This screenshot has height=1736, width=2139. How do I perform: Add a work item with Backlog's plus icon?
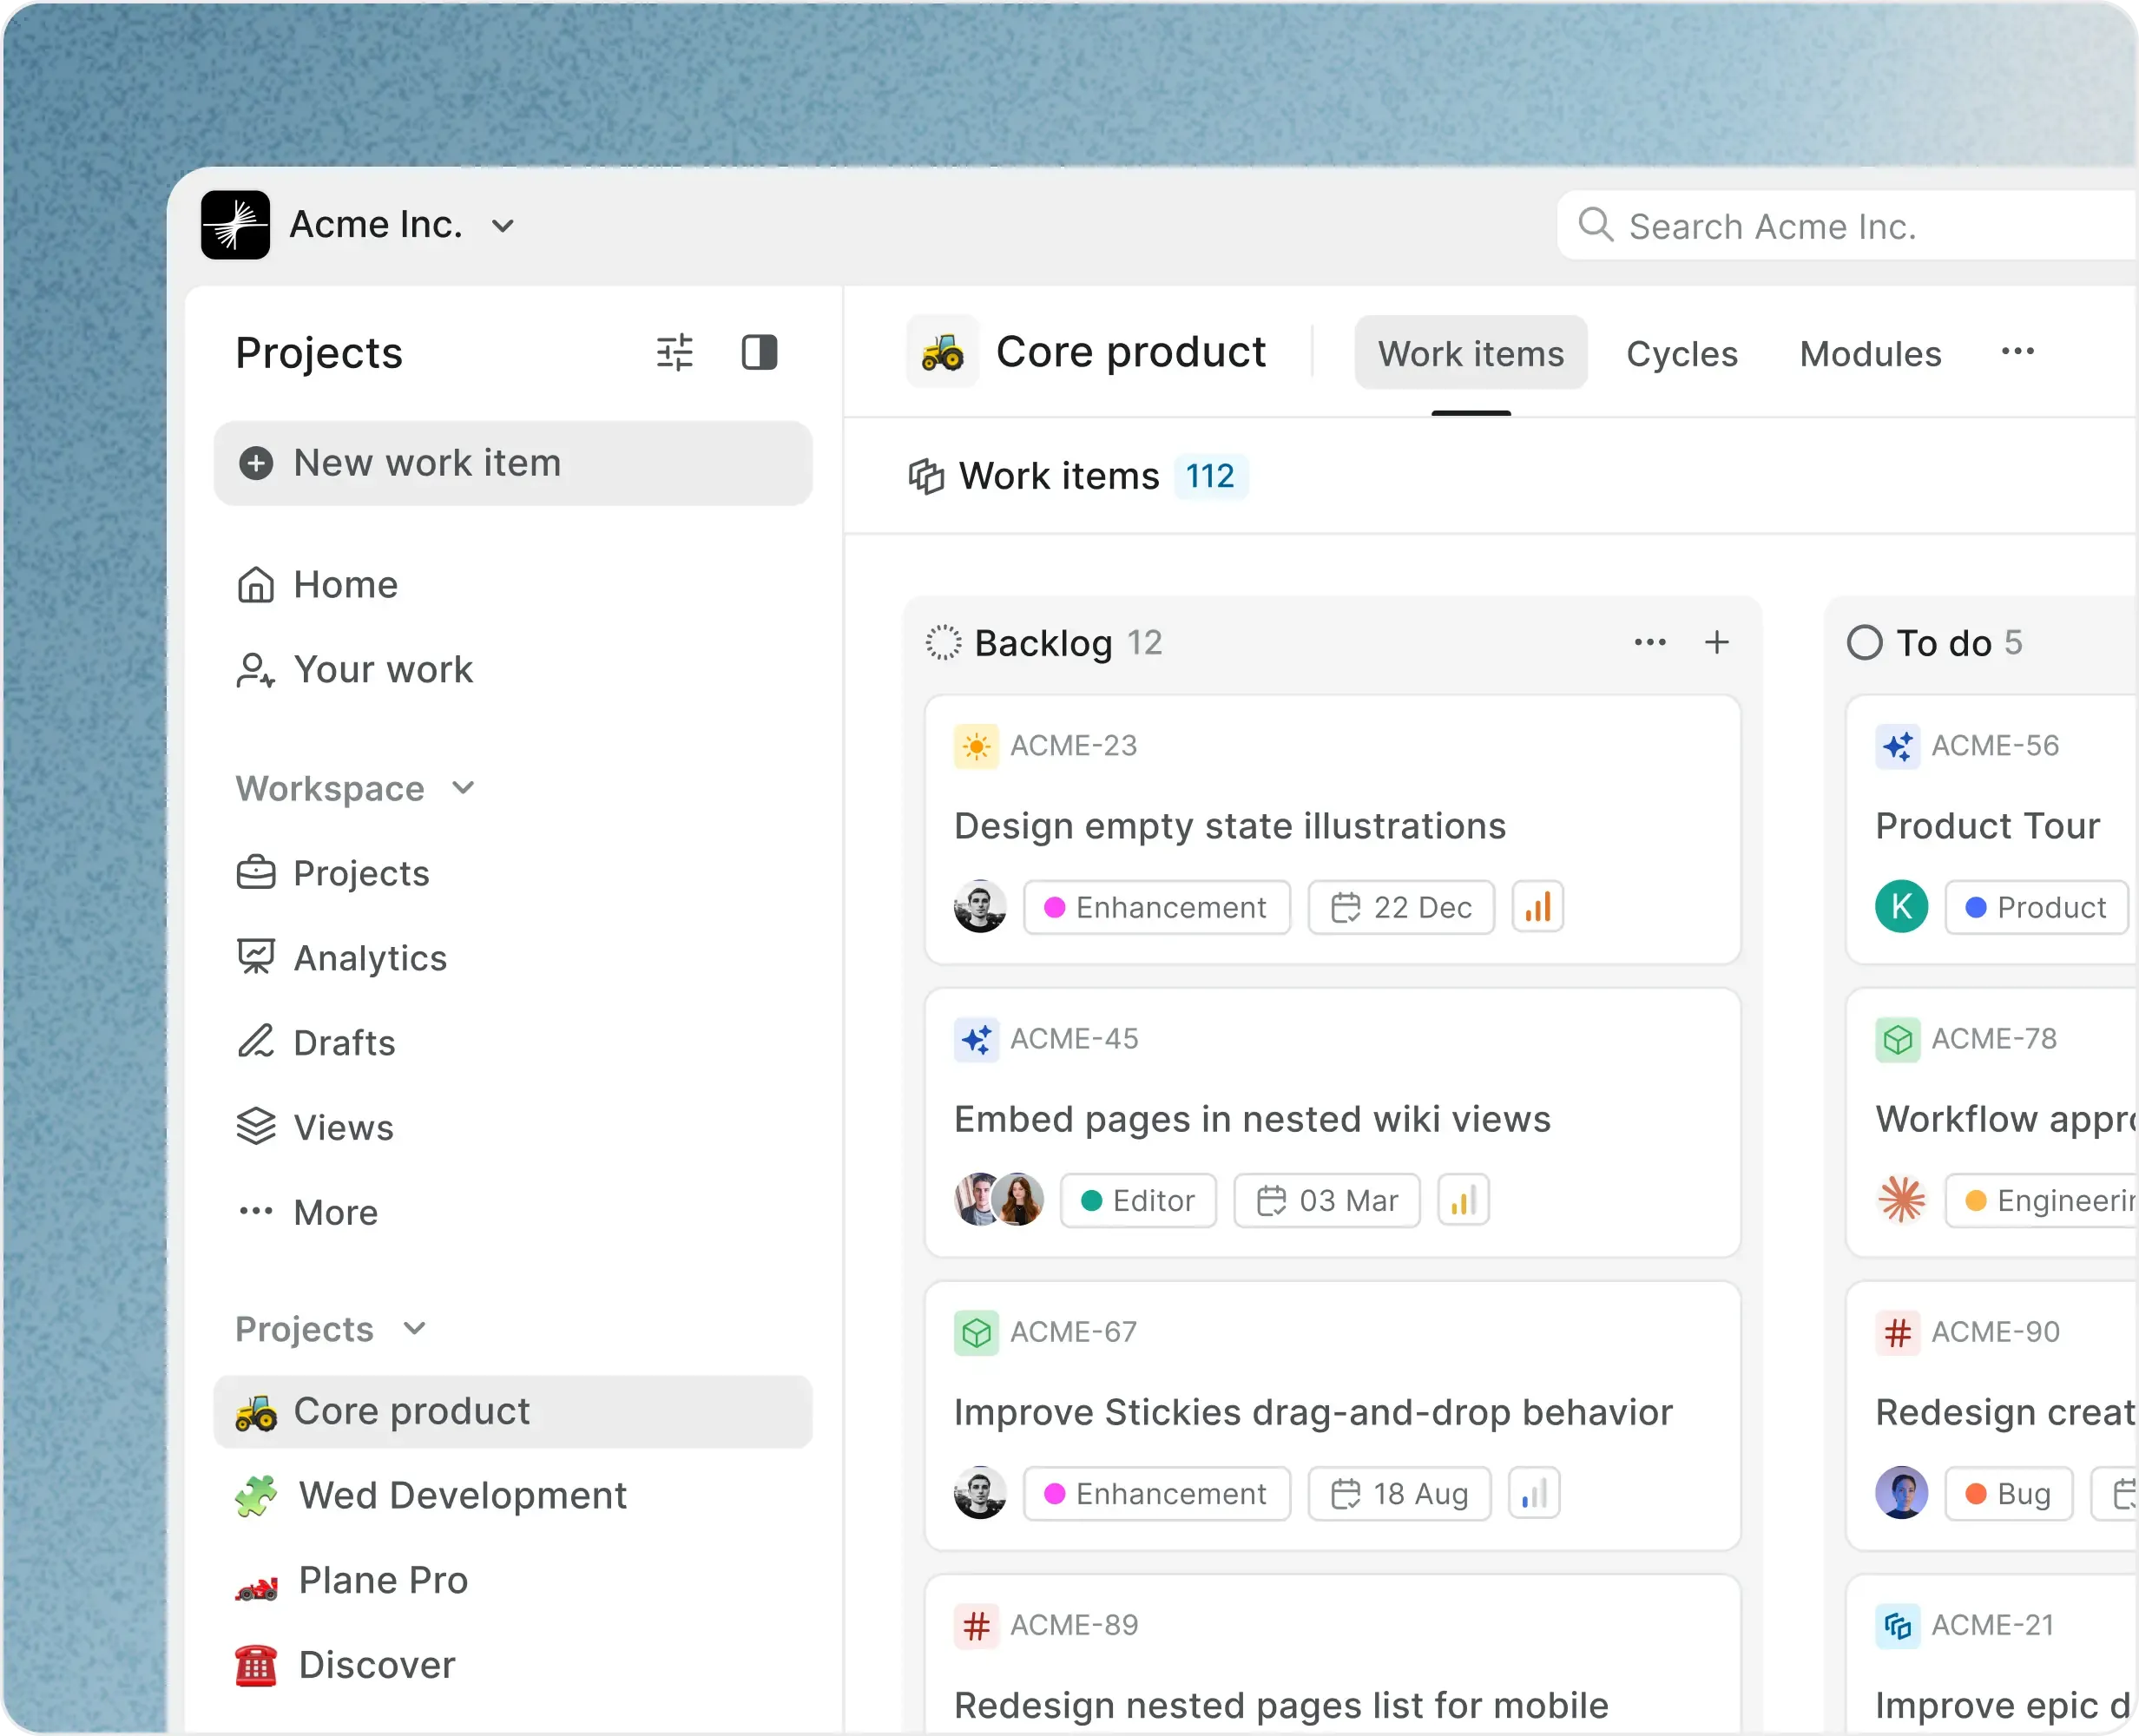coord(1716,642)
